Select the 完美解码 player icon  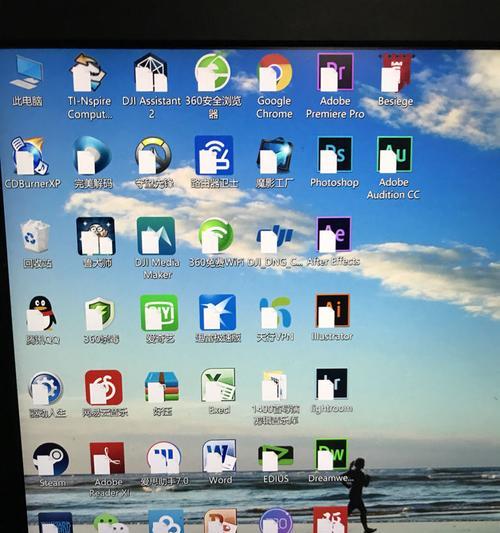click(91, 155)
